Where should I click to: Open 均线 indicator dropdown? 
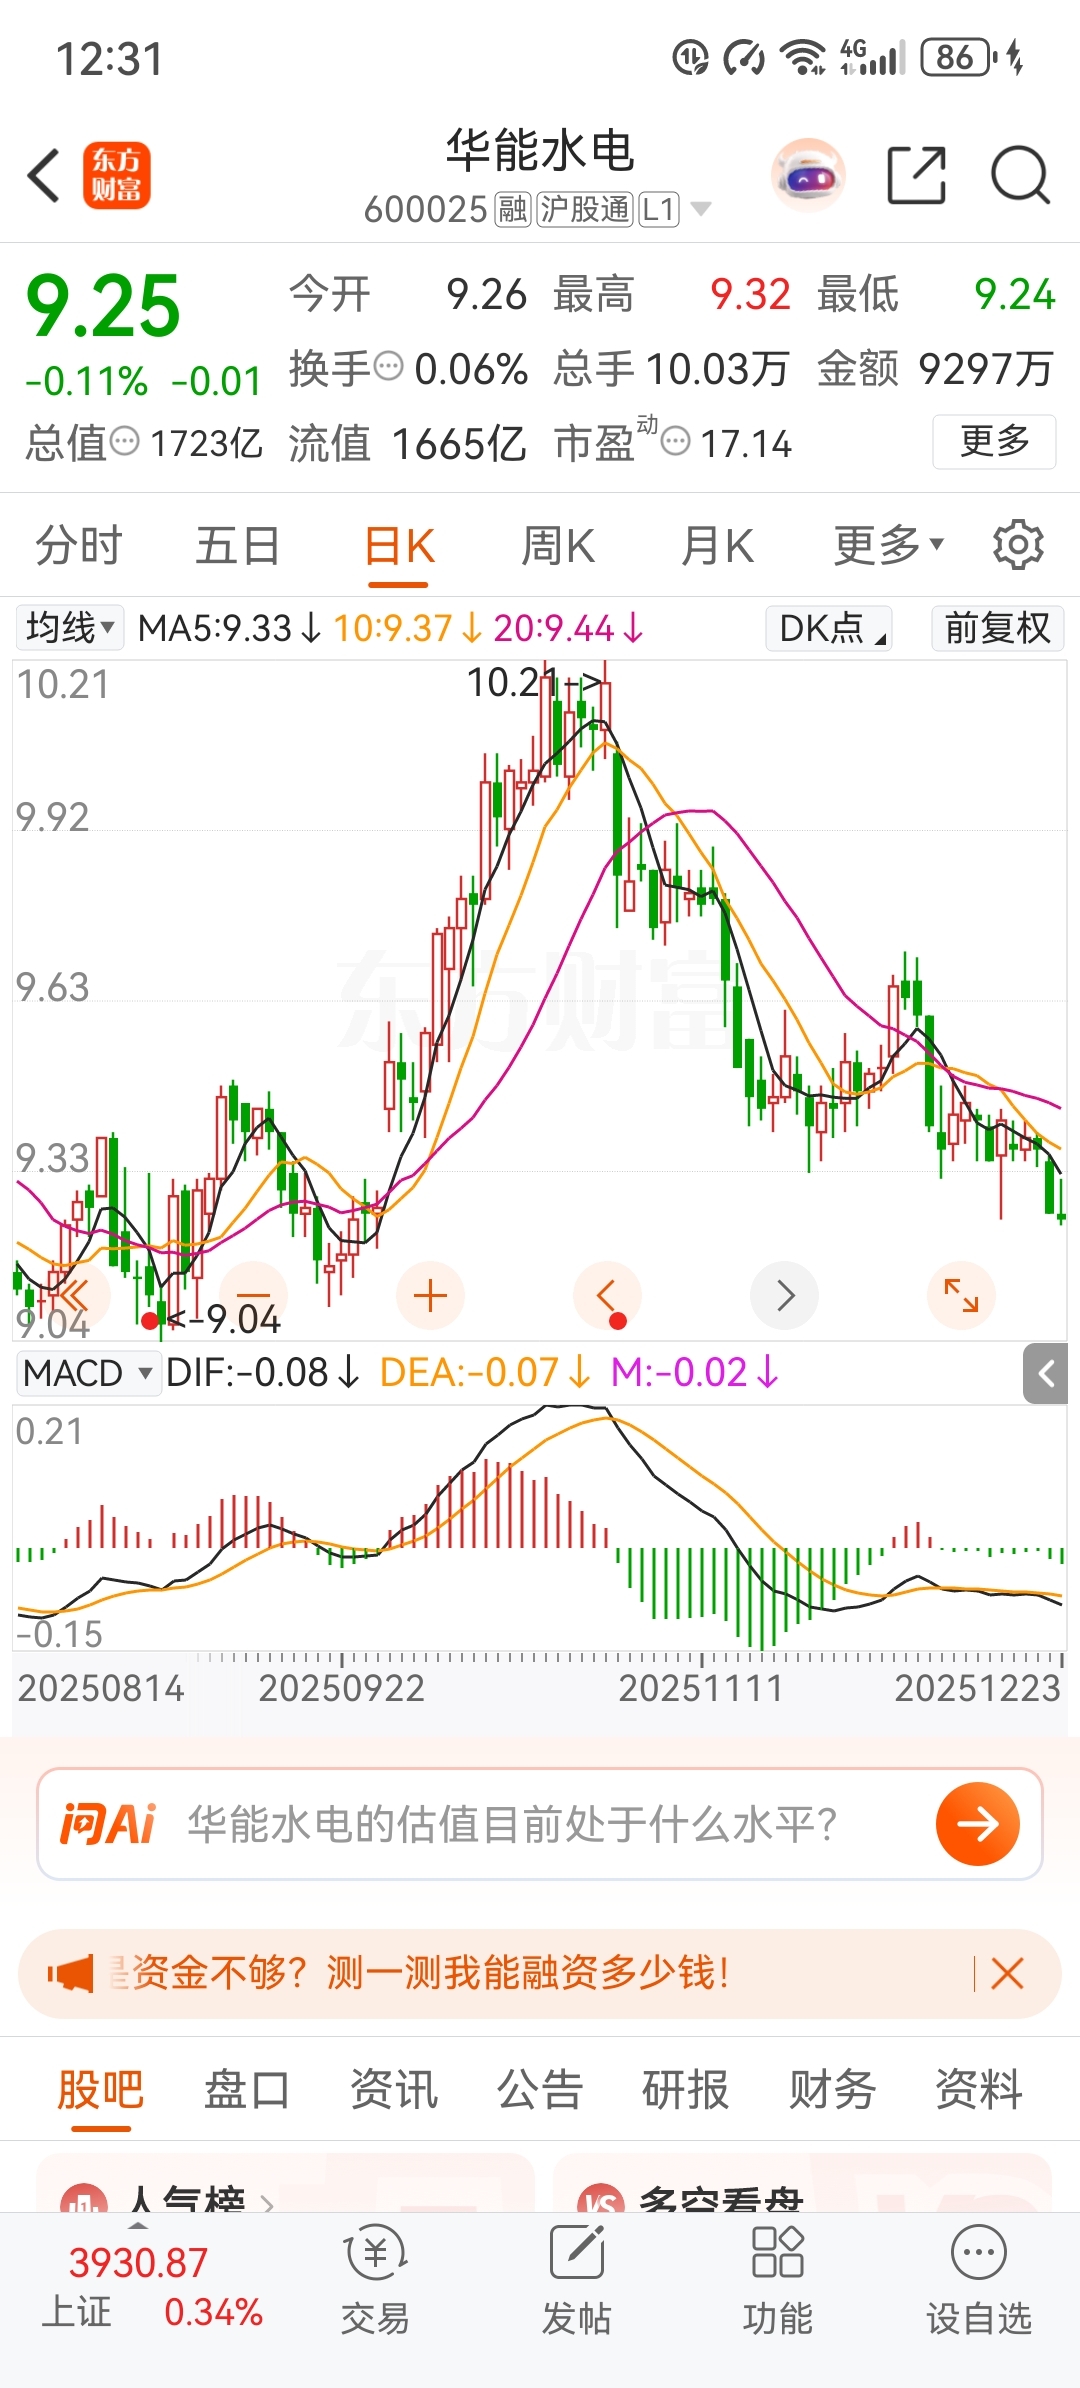[x=69, y=628]
